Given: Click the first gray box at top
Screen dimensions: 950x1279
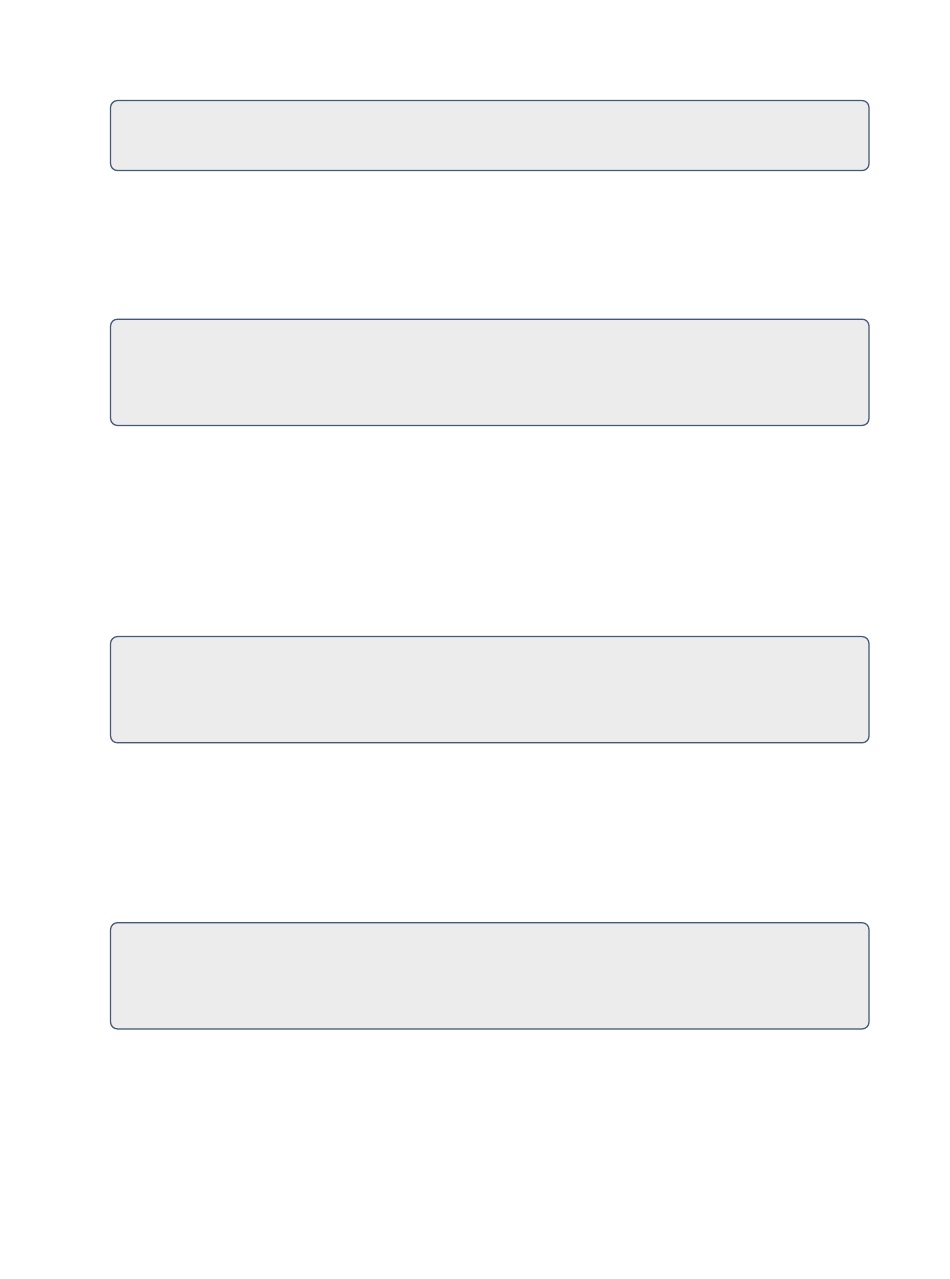Looking at the screenshot, I should [x=489, y=135].
